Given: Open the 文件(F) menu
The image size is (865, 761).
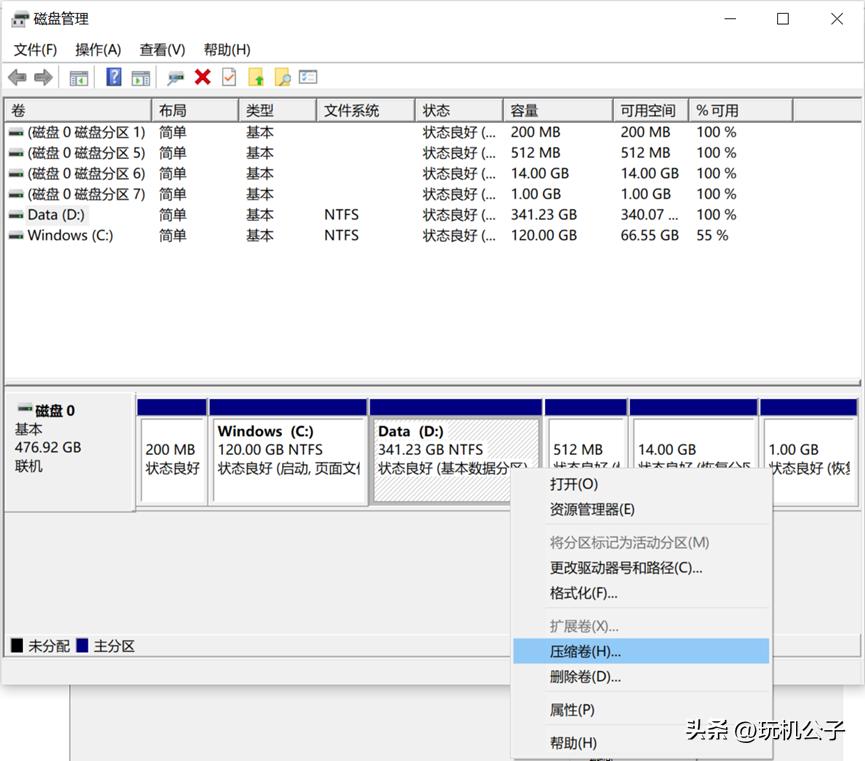Looking at the screenshot, I should point(35,49).
